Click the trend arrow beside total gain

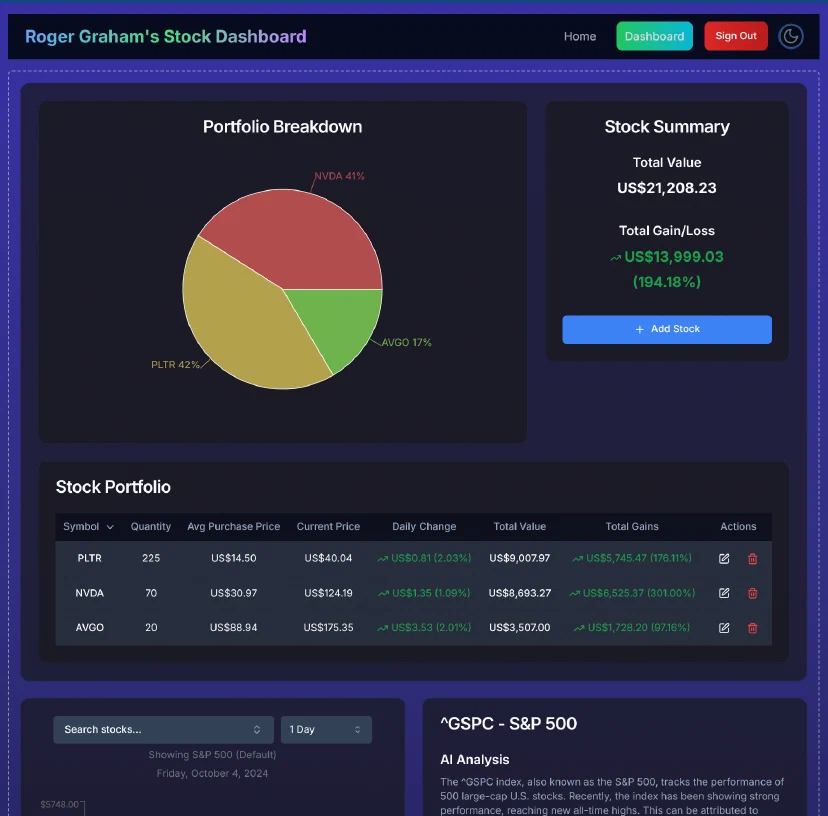615,258
